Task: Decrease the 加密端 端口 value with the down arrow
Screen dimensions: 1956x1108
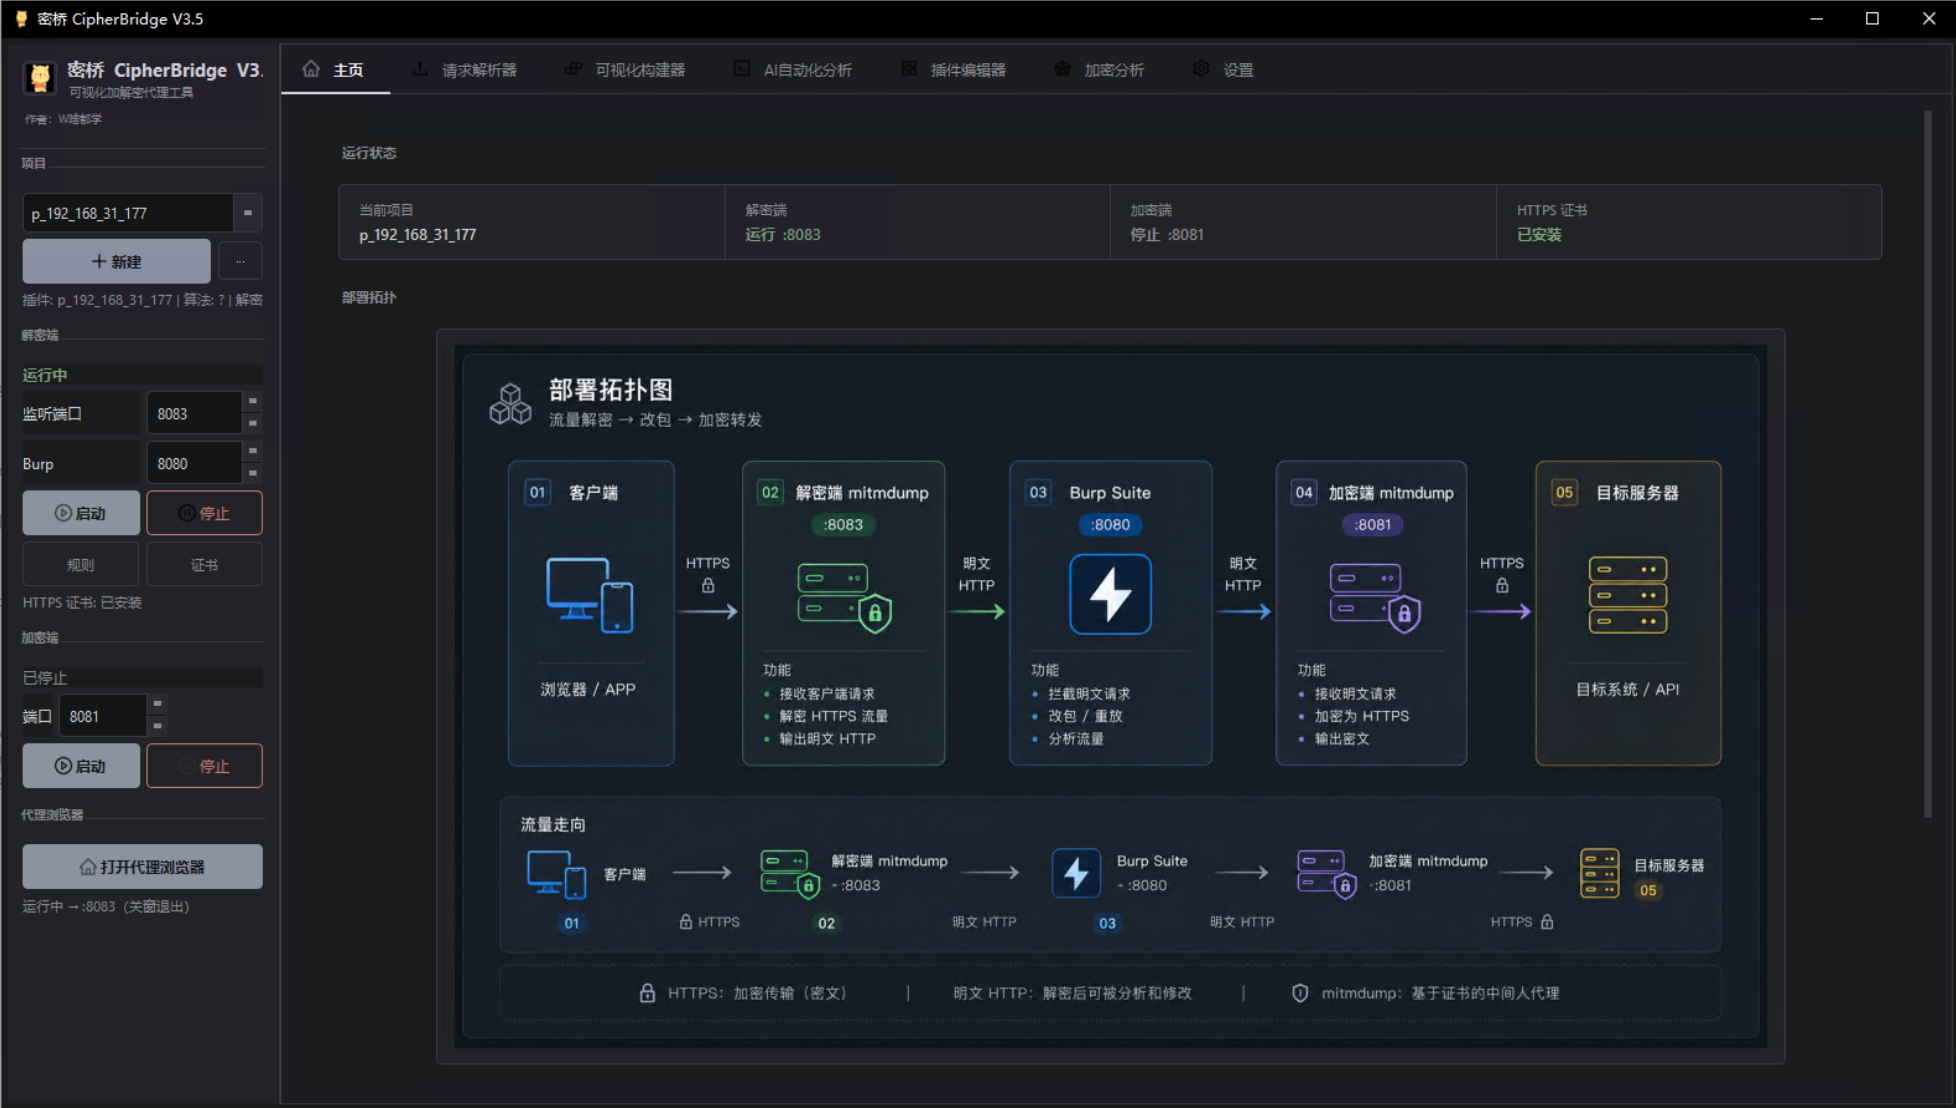Action: tap(157, 727)
